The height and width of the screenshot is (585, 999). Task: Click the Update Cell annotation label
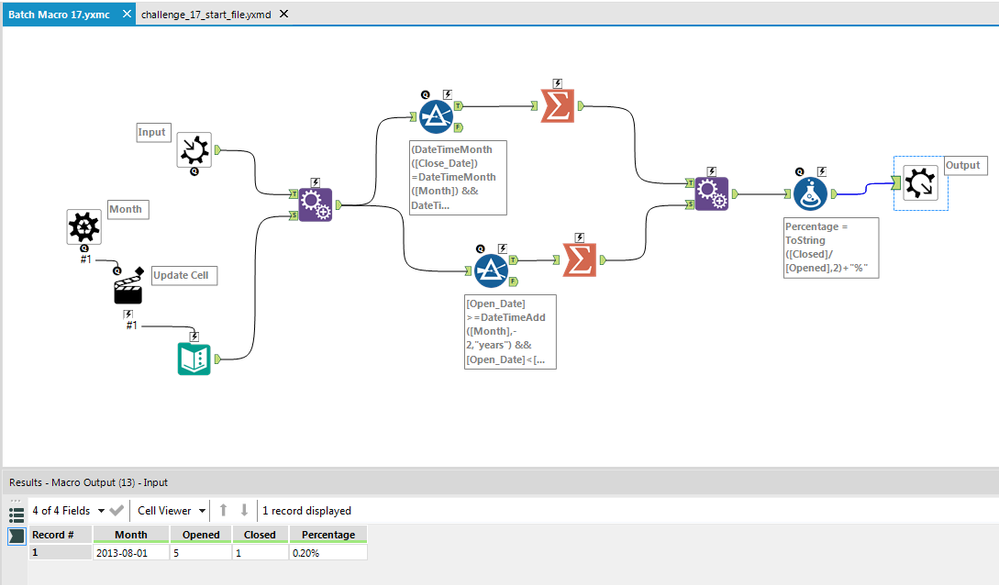[x=183, y=275]
